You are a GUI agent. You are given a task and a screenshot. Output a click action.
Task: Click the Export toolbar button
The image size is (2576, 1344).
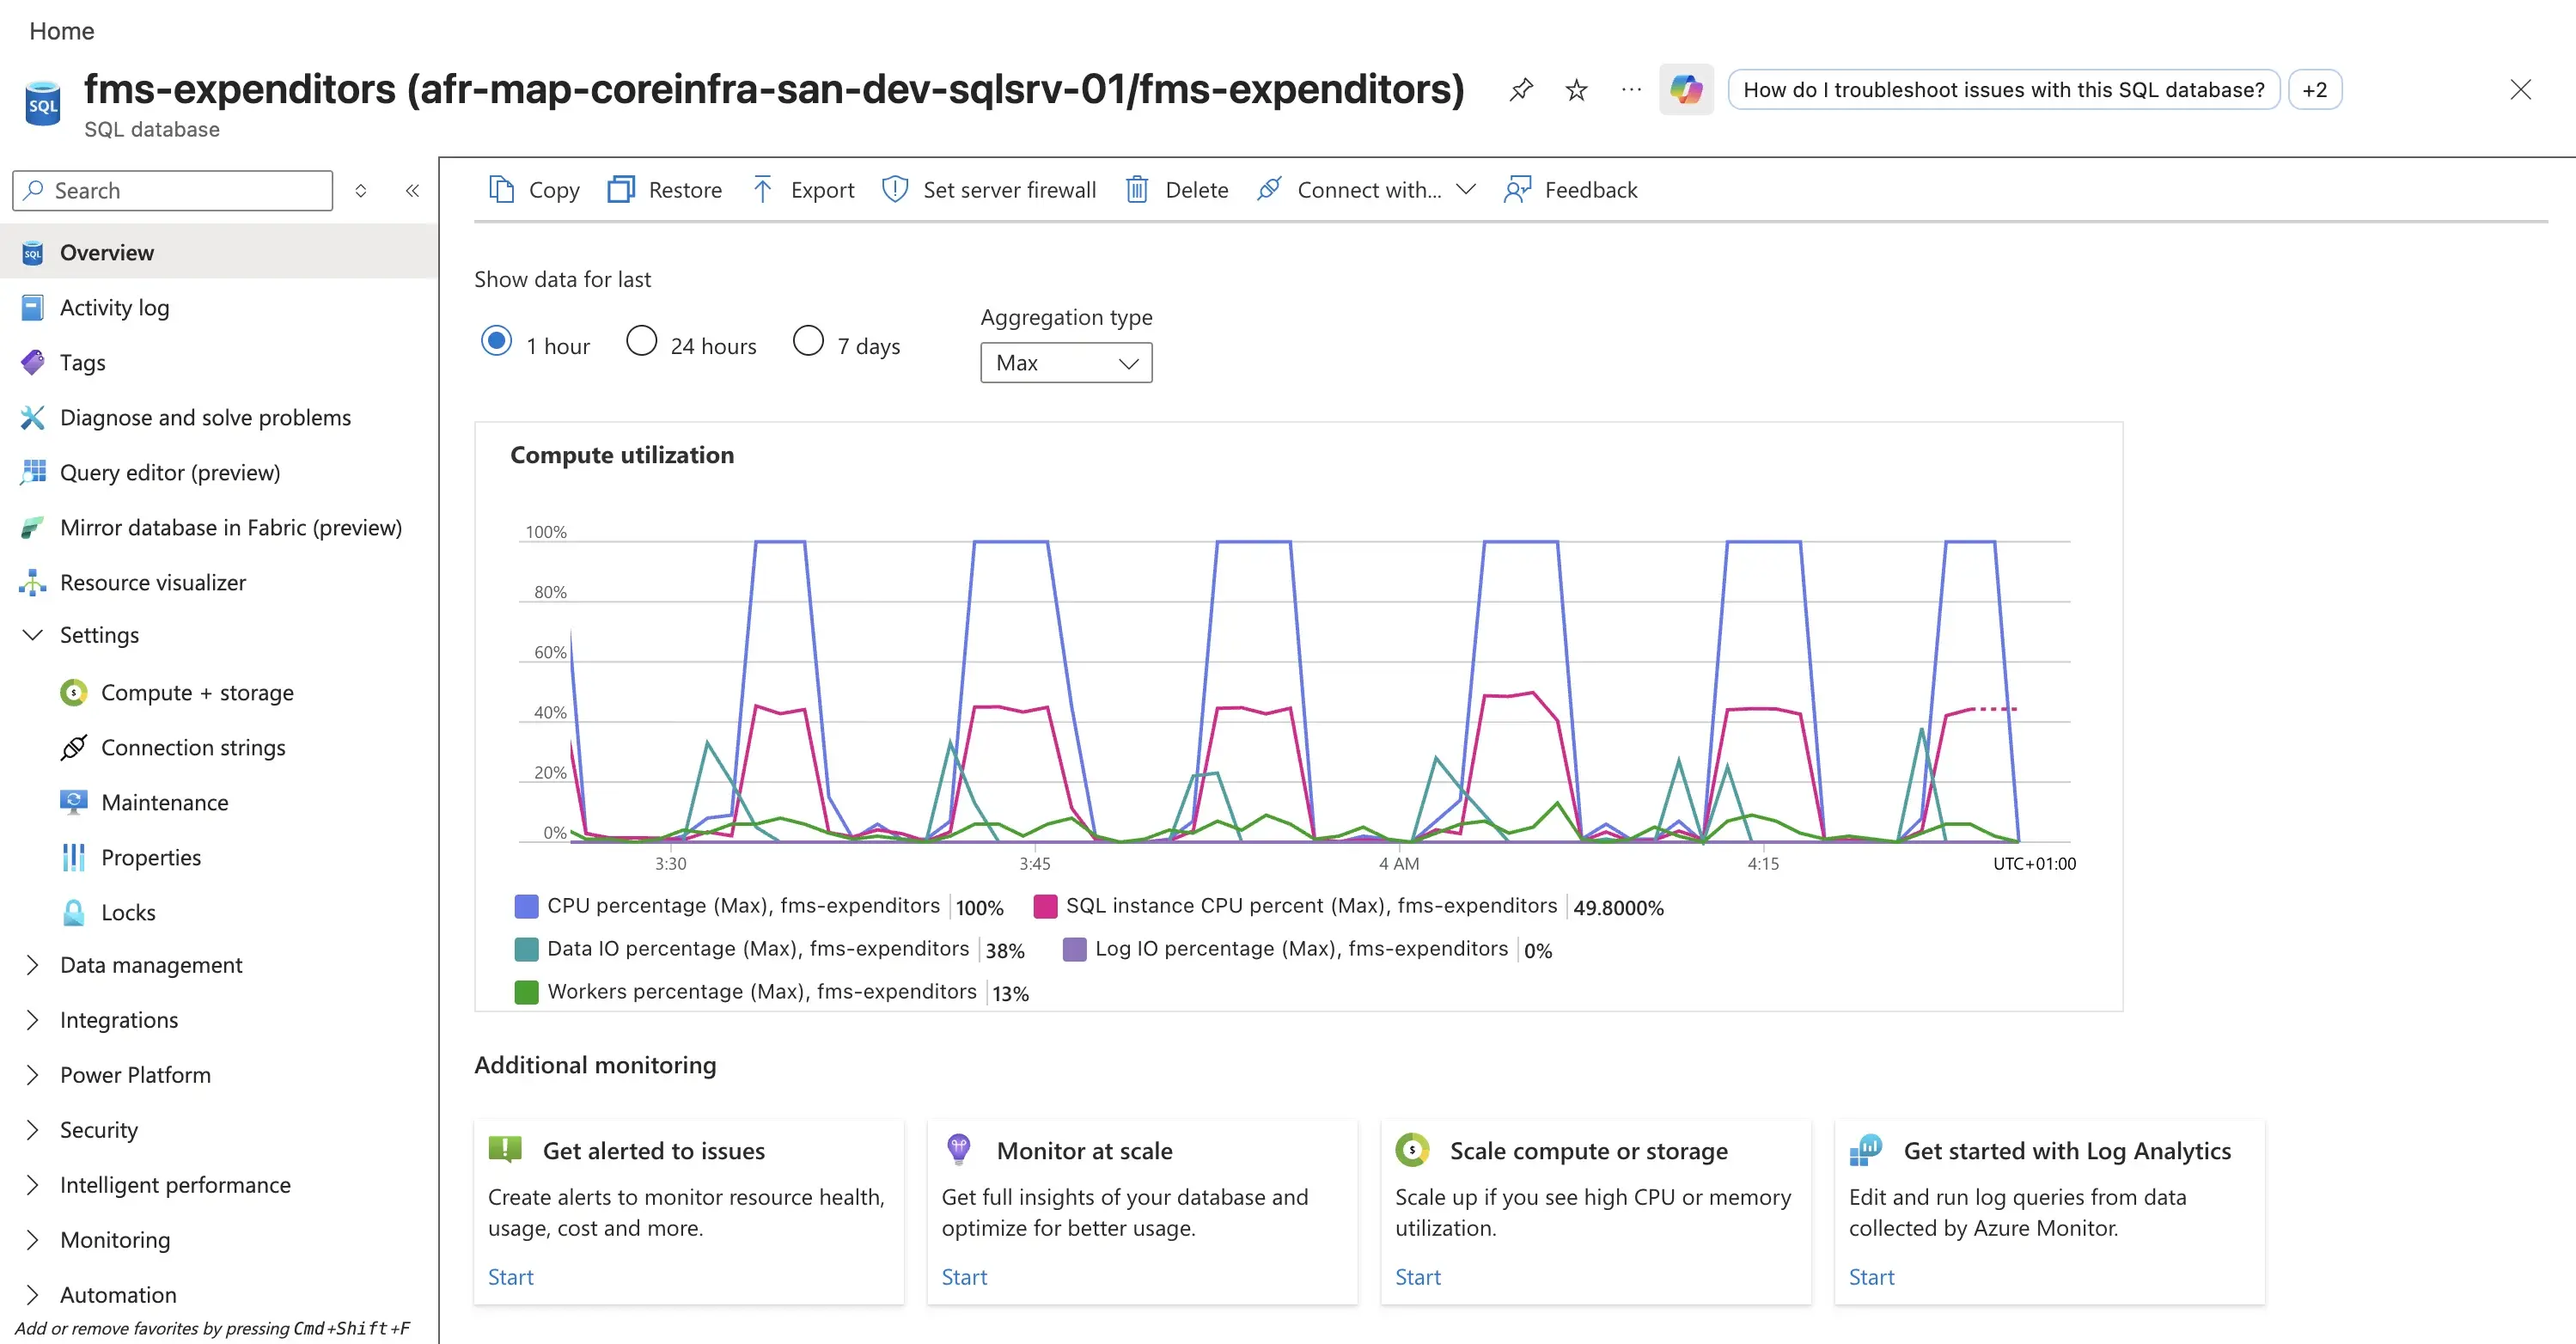(803, 190)
